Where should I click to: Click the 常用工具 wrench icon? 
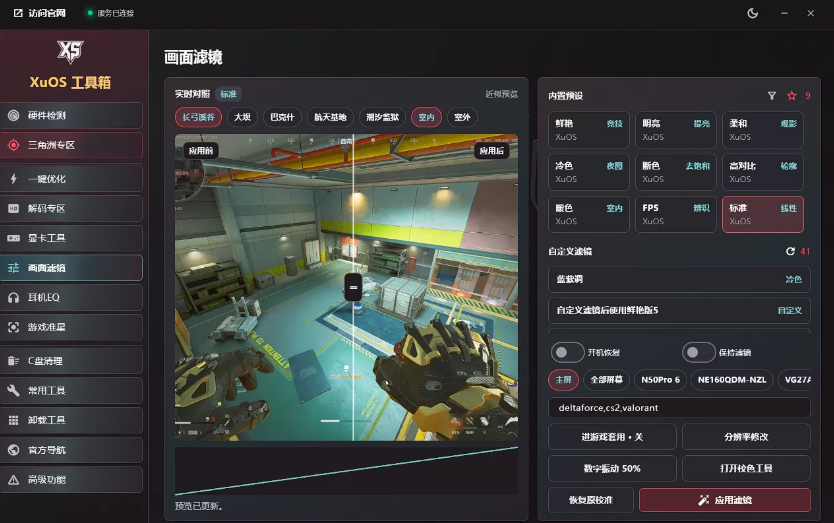(x=14, y=391)
